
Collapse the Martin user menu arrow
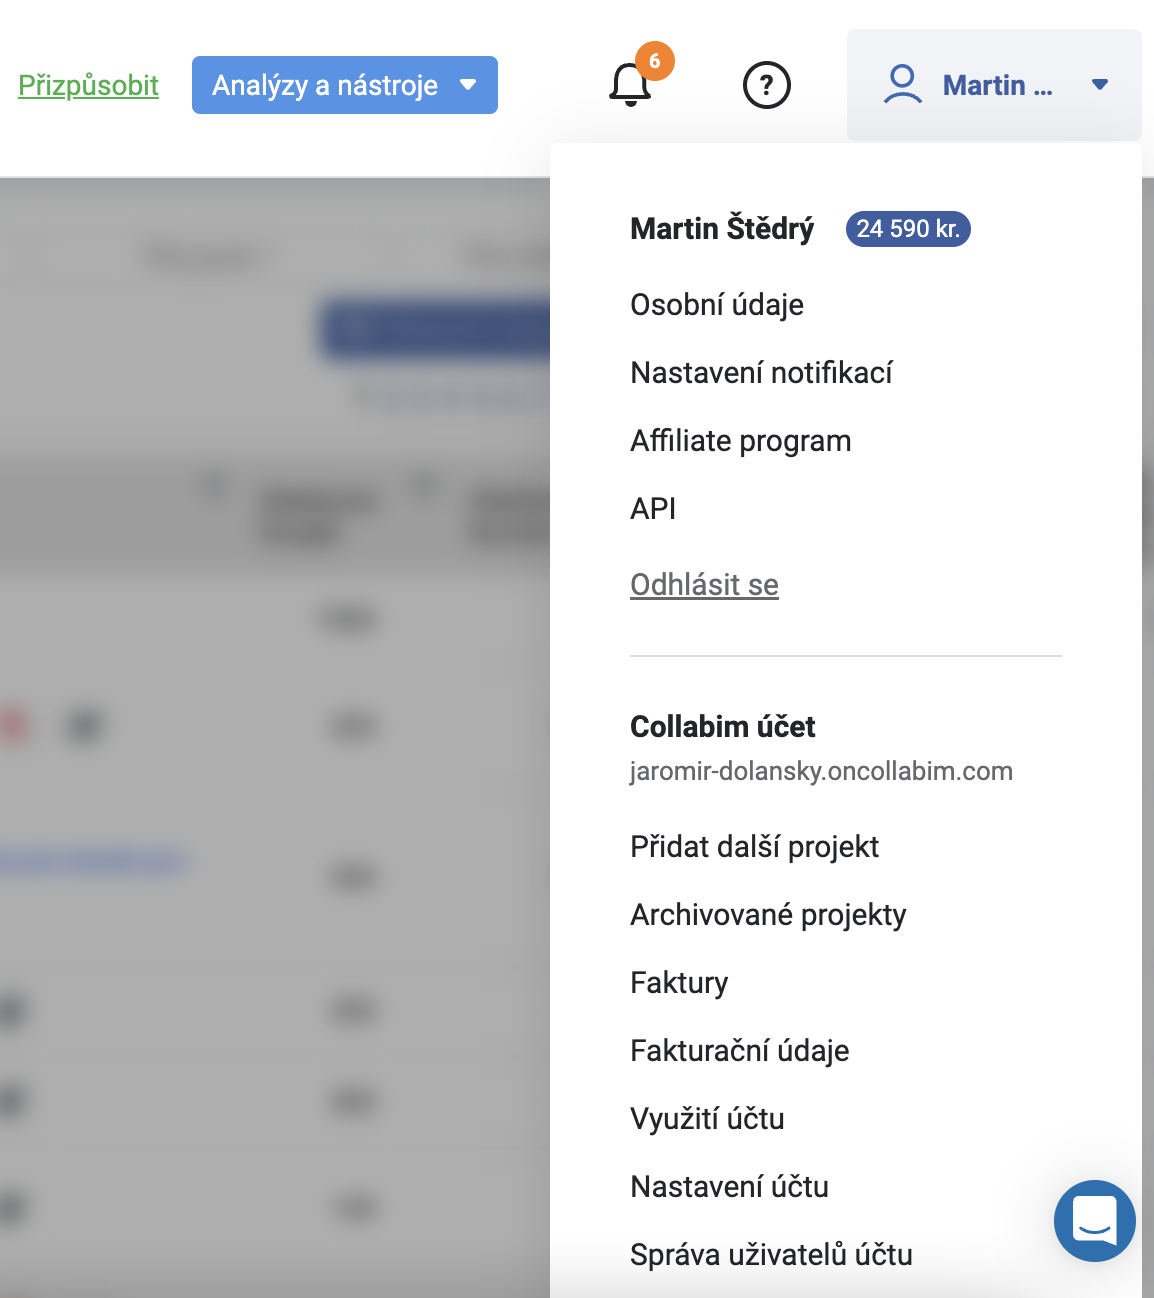click(x=1100, y=85)
